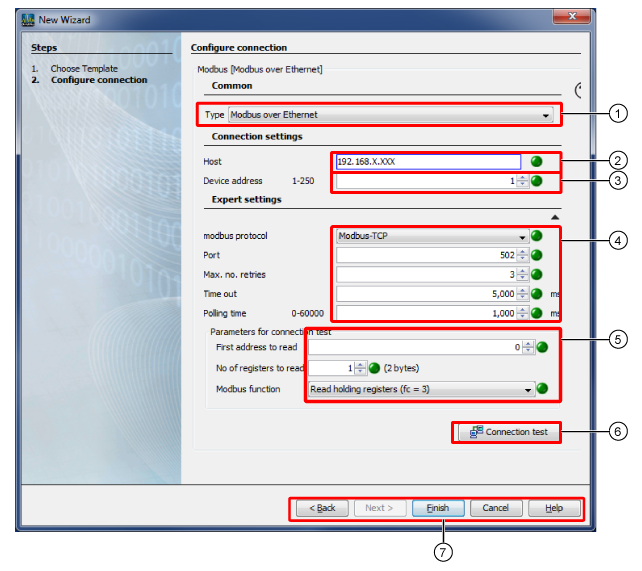Collapse the Expert settings section arrow
This screenshot has width=642, height=571.
point(555,216)
